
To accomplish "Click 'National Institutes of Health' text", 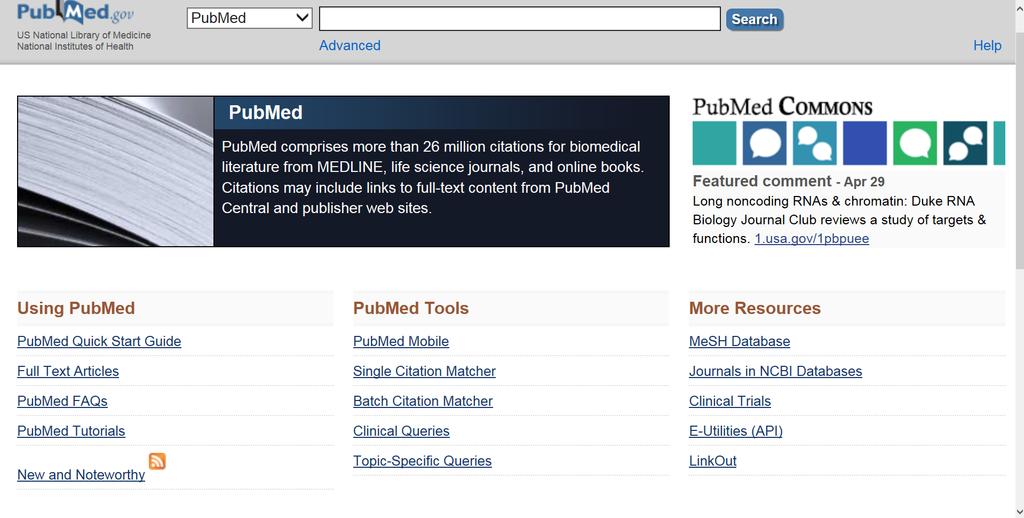I will [x=75, y=46].
